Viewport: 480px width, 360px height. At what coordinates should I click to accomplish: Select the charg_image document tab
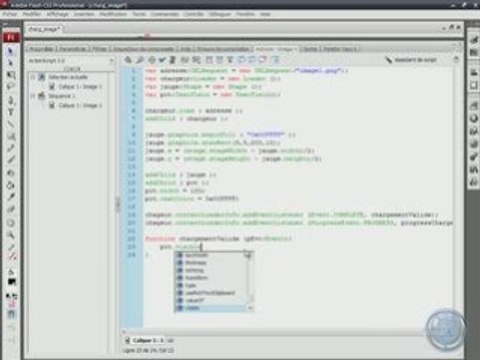(x=45, y=29)
